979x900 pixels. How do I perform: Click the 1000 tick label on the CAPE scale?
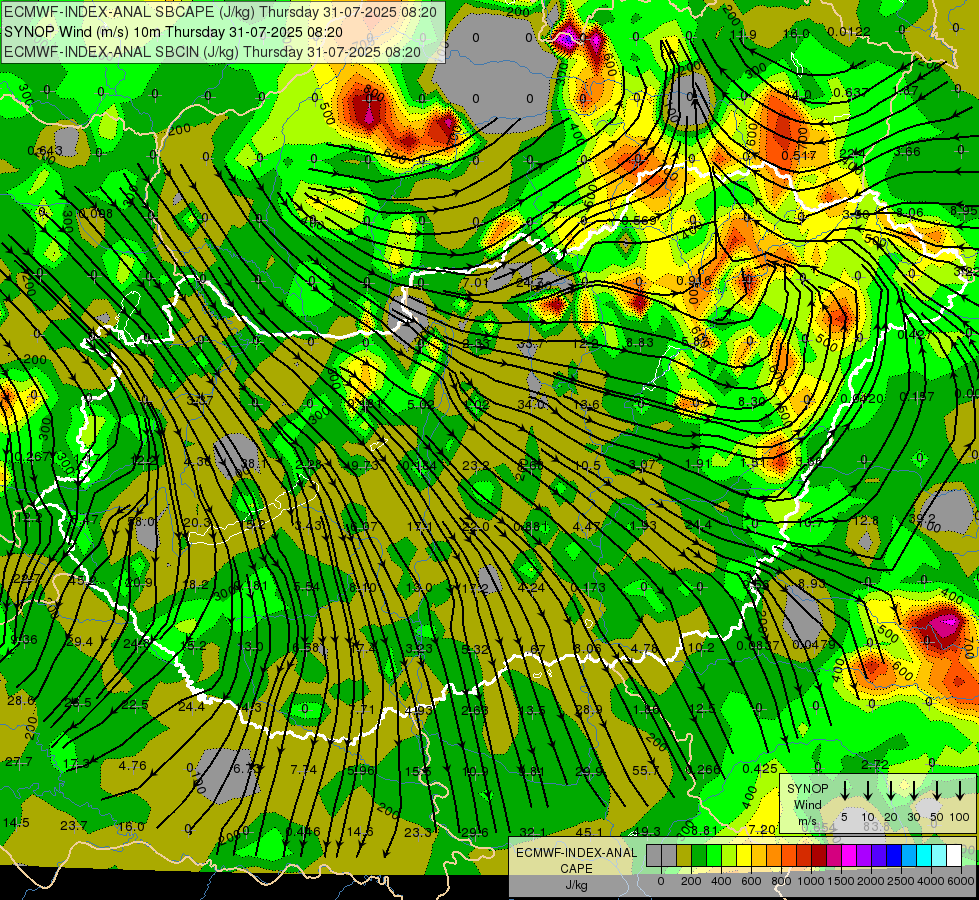coord(811,881)
